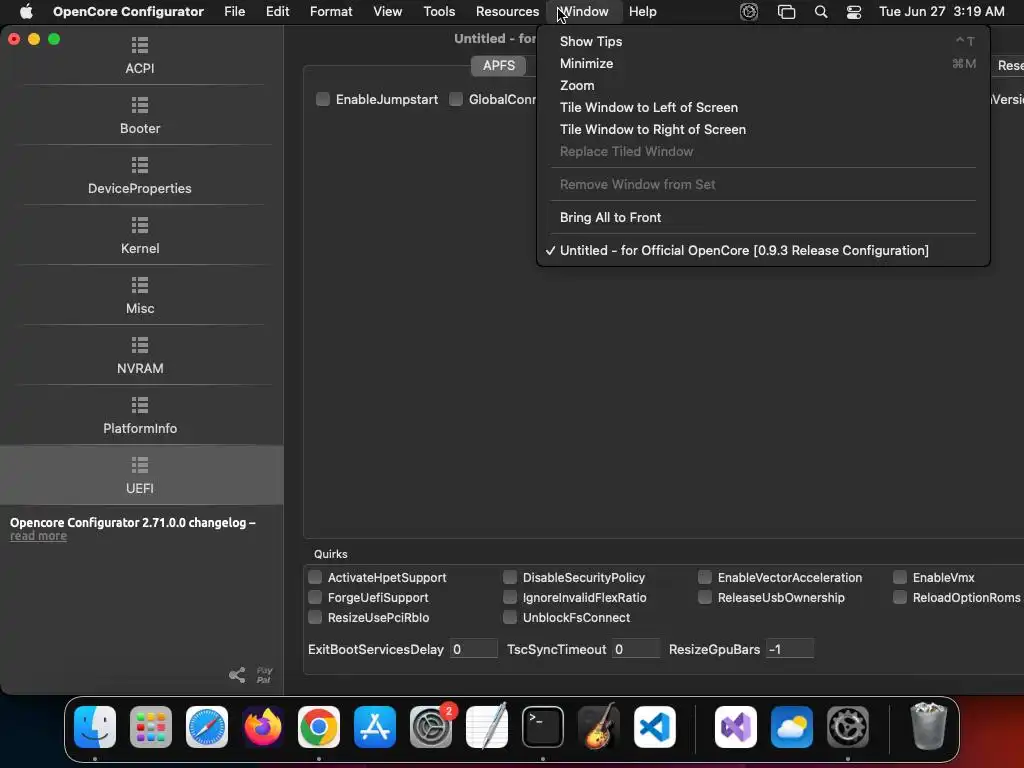Click the changelog read more link
This screenshot has width=1024, height=768.
(x=39, y=536)
